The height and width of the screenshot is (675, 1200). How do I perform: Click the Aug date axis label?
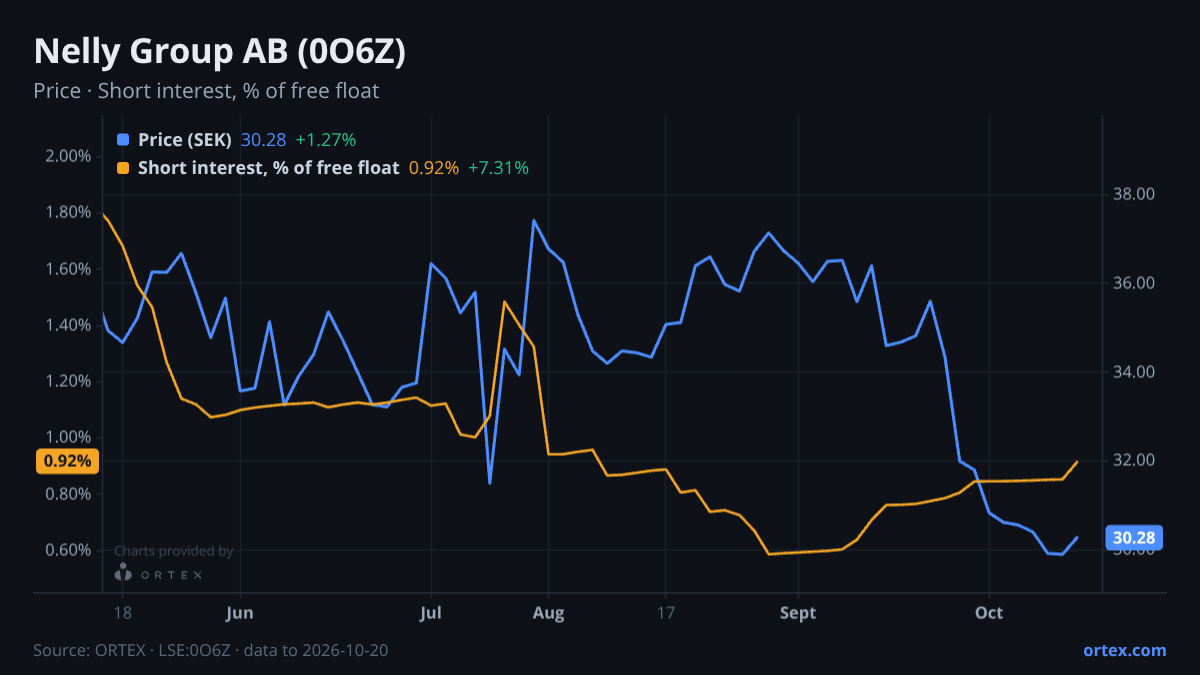pyautogui.click(x=548, y=612)
